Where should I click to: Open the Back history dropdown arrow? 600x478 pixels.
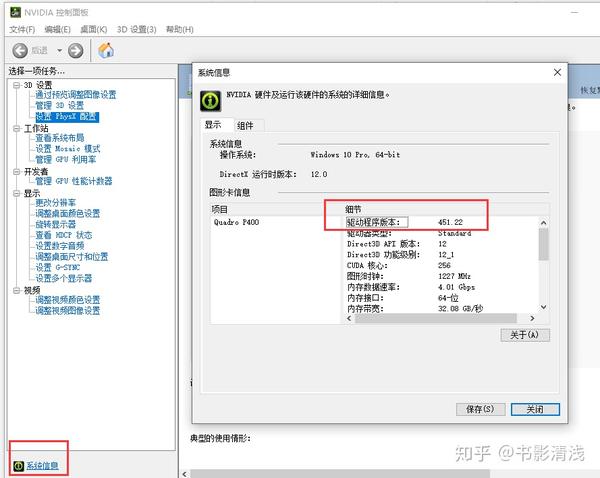coord(59,51)
